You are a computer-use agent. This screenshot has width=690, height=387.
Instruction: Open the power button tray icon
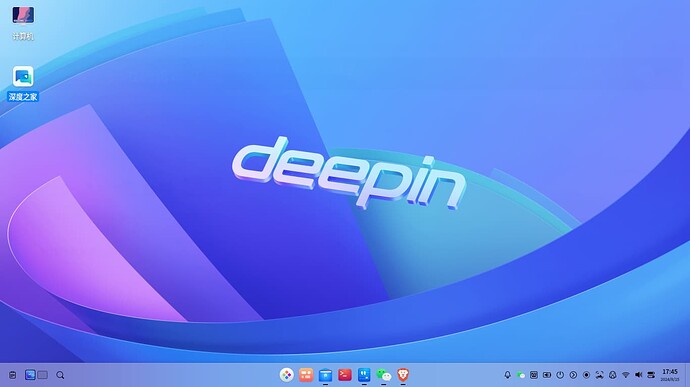click(560, 375)
